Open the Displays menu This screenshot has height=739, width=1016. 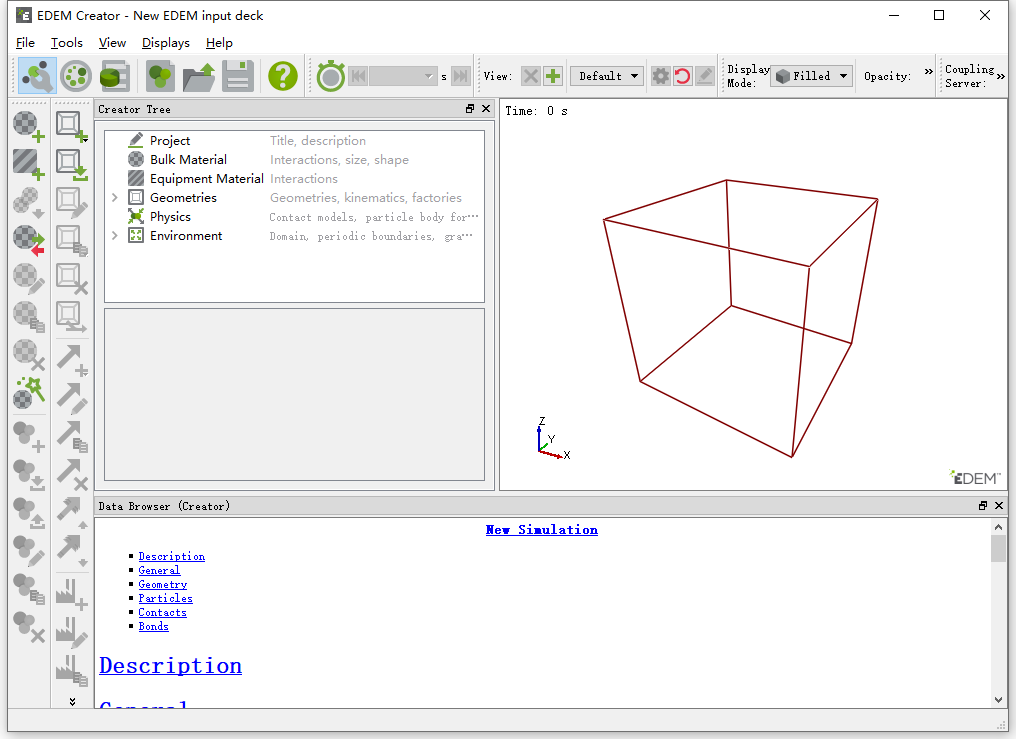pos(166,43)
